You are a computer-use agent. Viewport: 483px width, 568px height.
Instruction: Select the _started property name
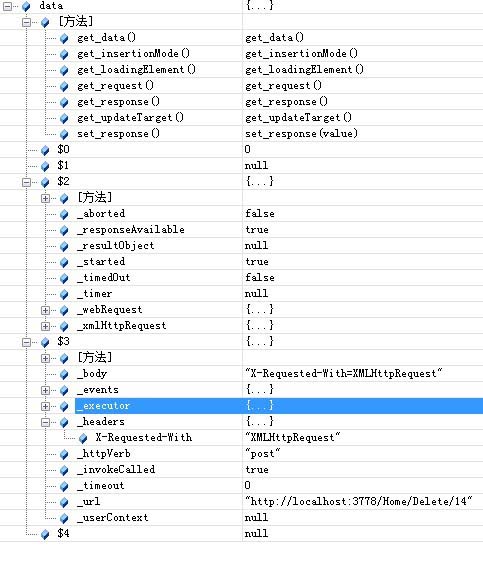pos(101,262)
